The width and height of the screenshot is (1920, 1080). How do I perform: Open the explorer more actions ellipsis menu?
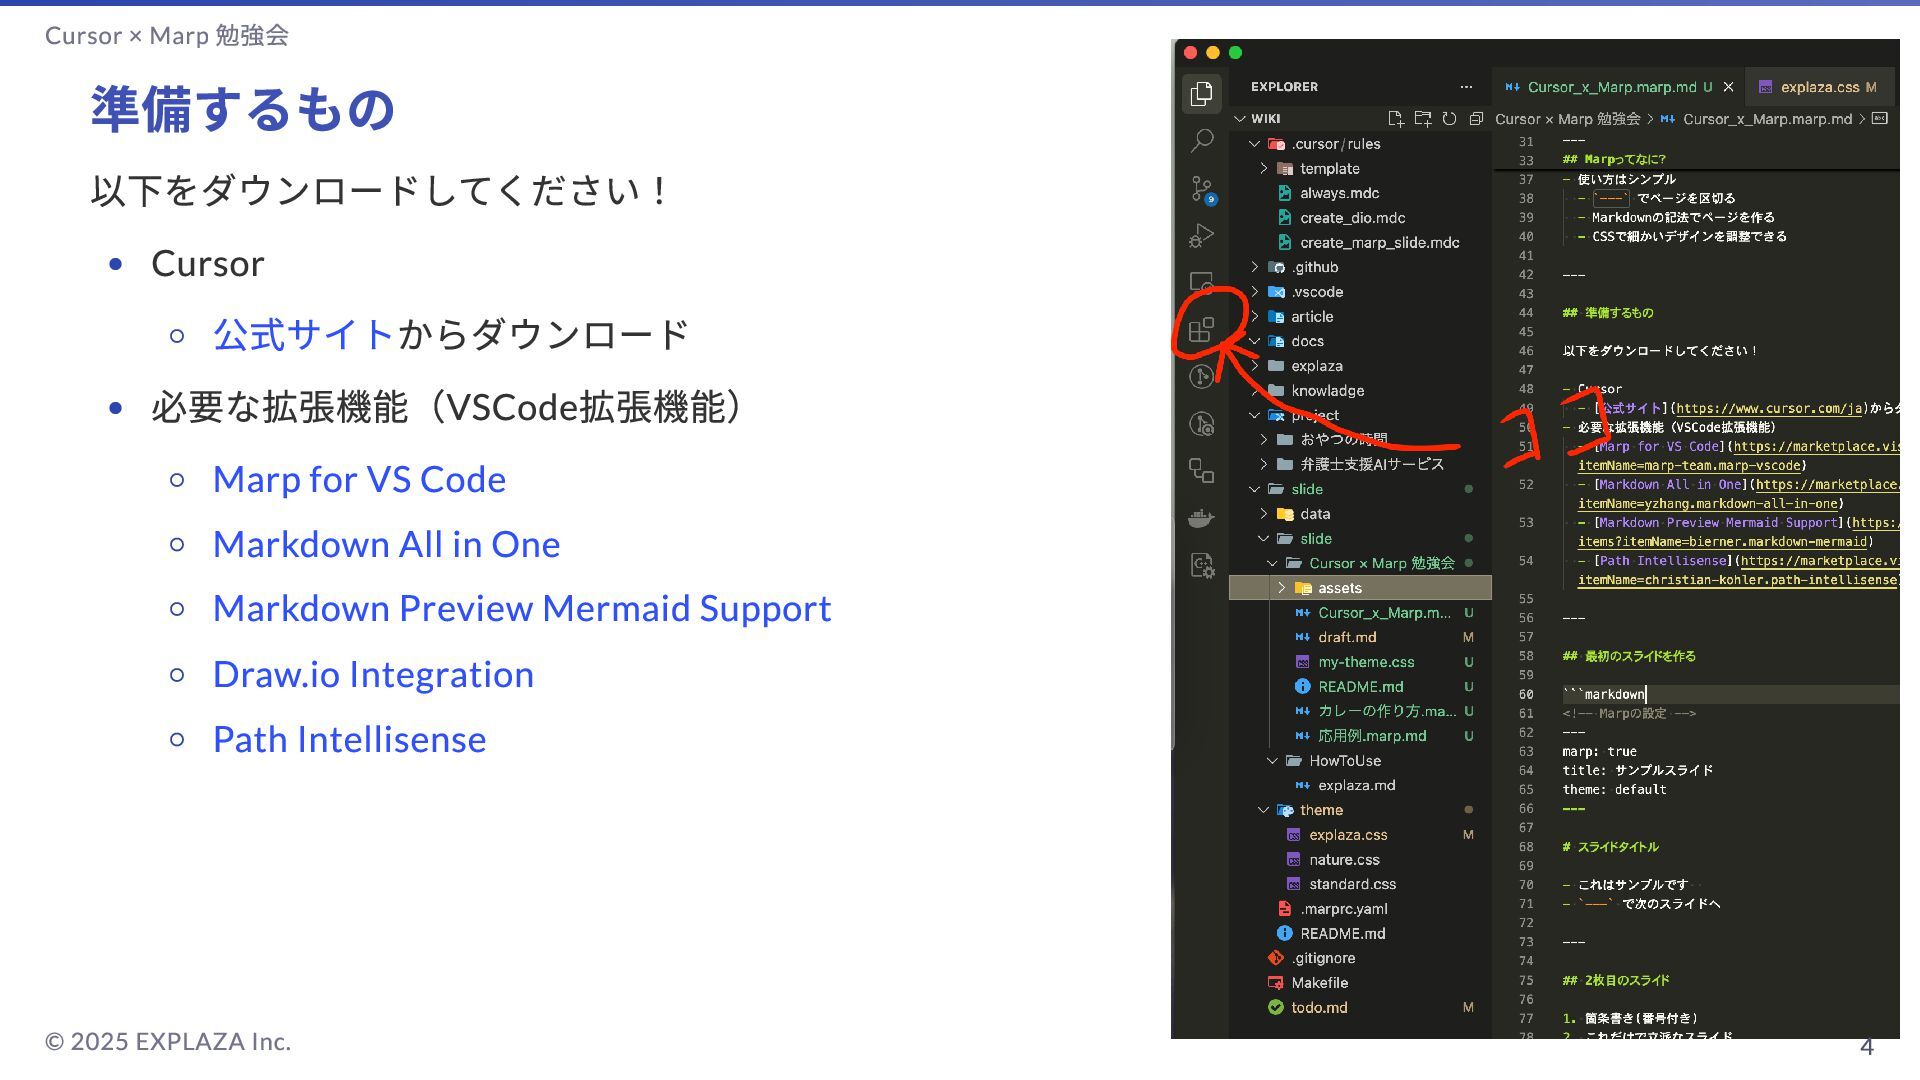1466,87
